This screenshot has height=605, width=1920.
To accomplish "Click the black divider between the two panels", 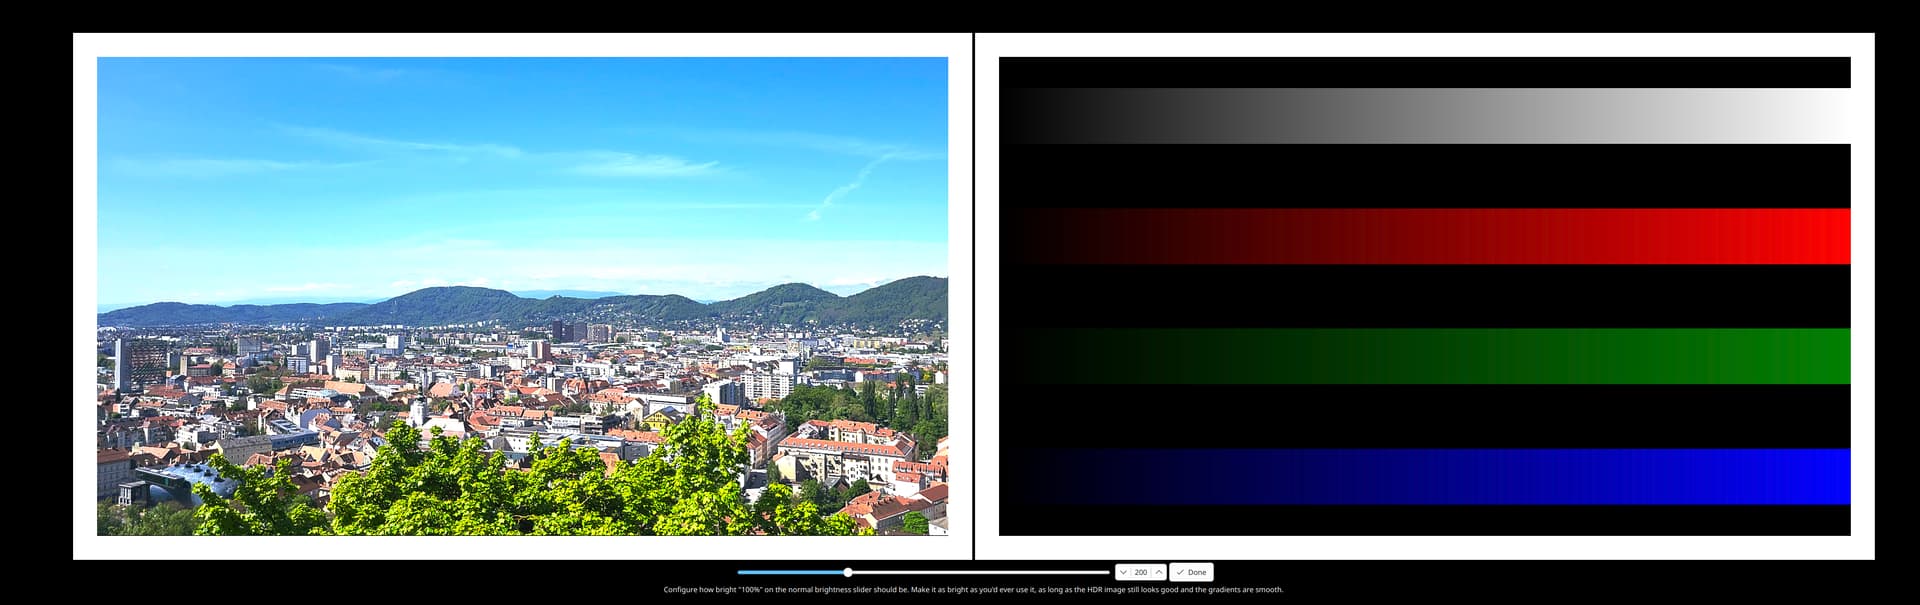I will point(973,296).
